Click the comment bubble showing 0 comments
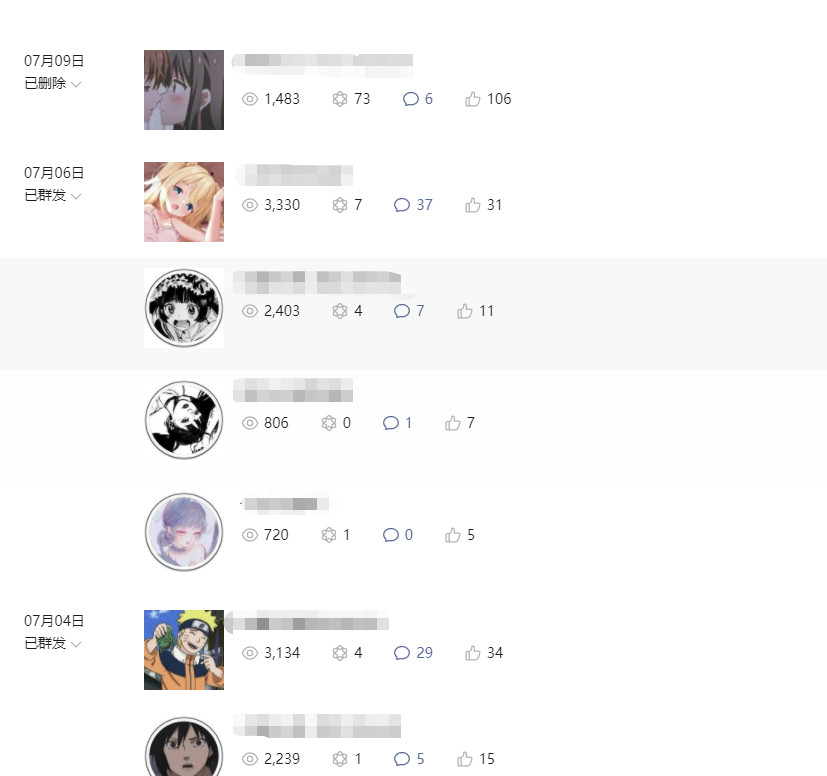827x776 pixels. tap(390, 535)
